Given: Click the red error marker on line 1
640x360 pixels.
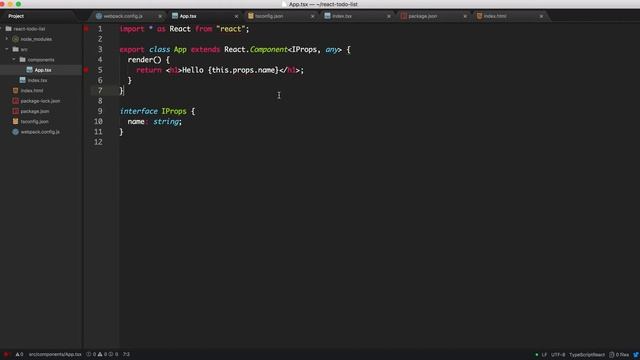Looking at the screenshot, I should 86,29.
